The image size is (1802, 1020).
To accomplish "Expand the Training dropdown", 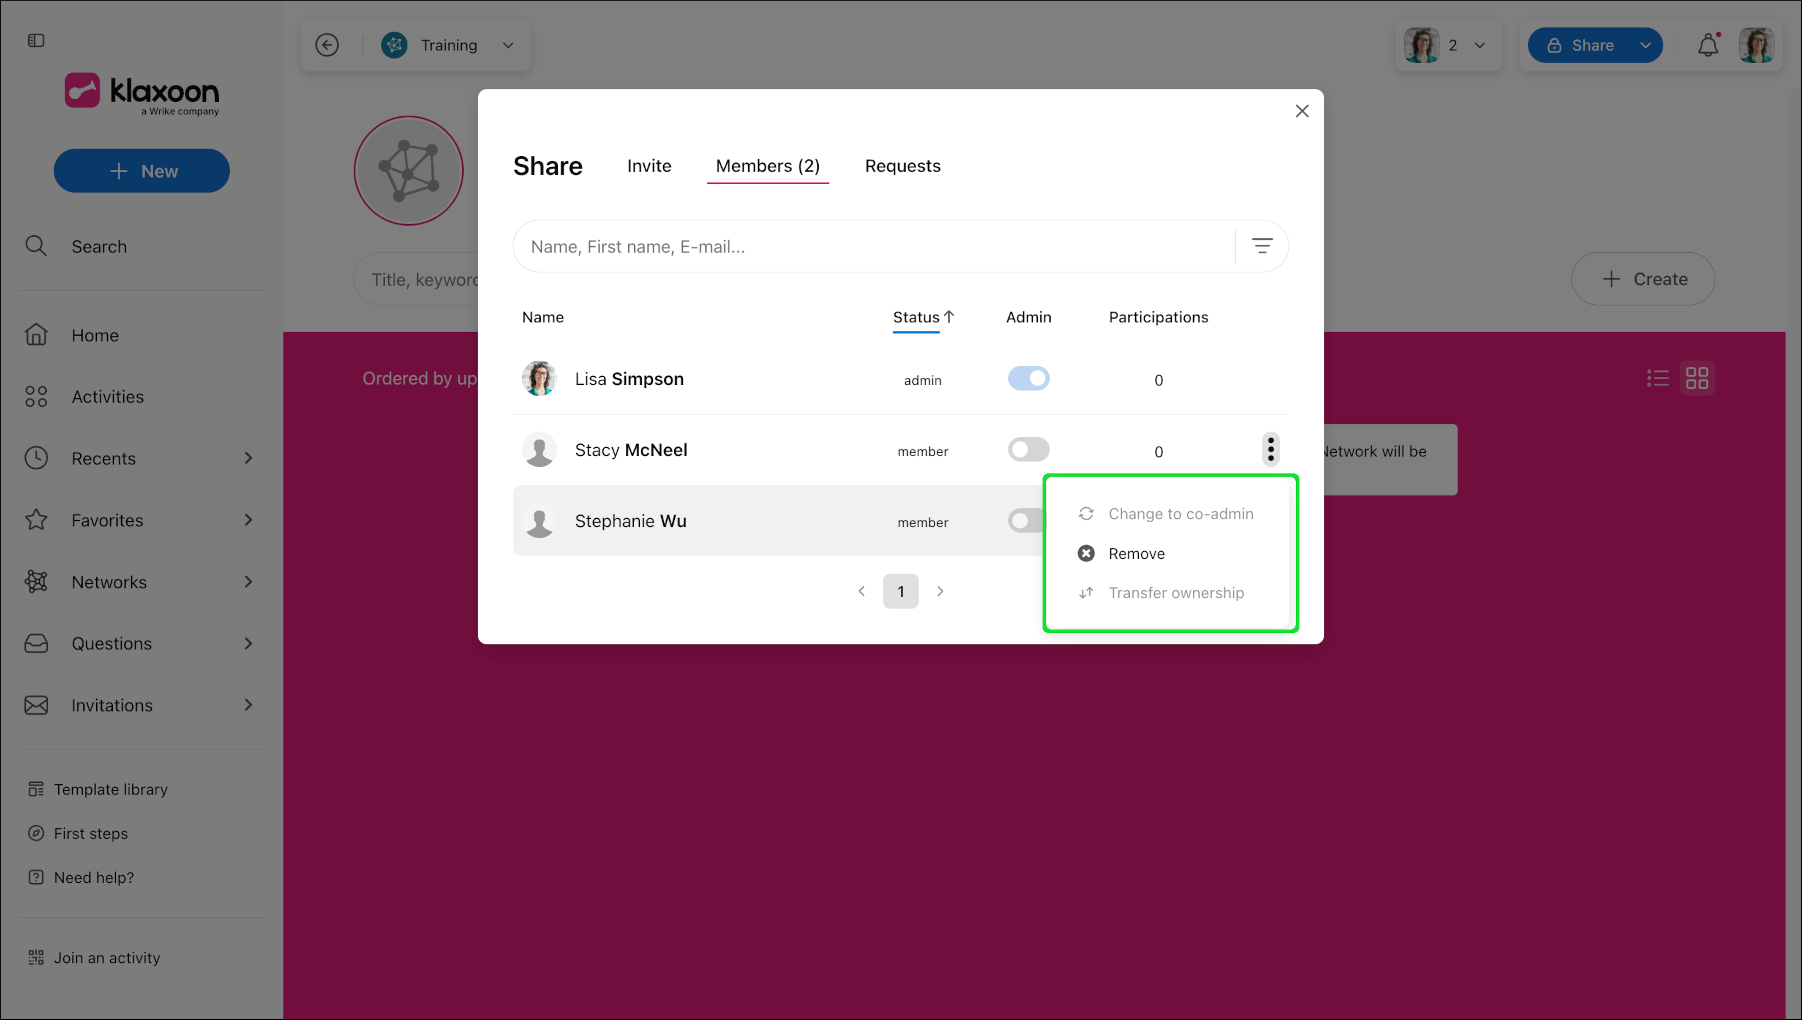I will (x=508, y=45).
